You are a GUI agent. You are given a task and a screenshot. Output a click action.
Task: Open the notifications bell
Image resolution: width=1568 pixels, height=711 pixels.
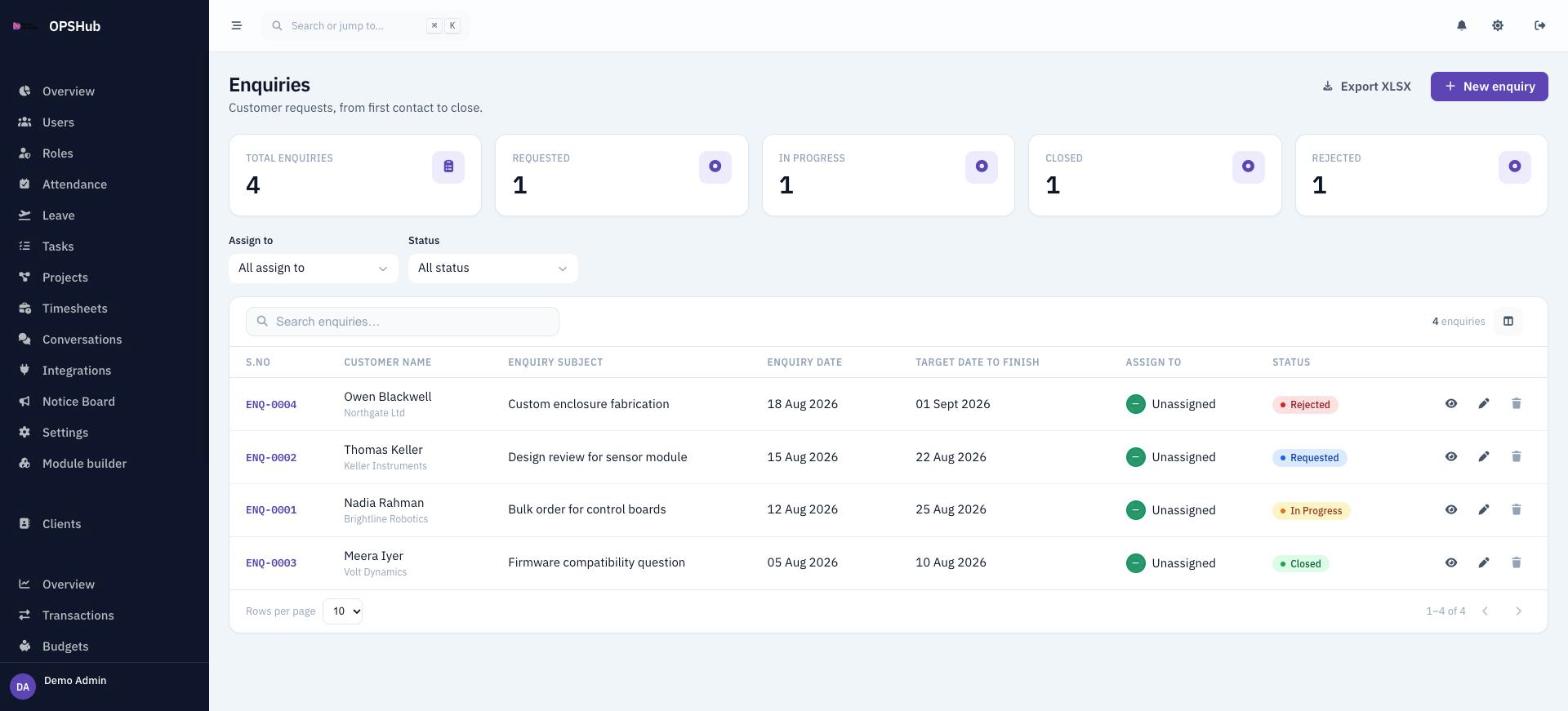click(x=1461, y=26)
